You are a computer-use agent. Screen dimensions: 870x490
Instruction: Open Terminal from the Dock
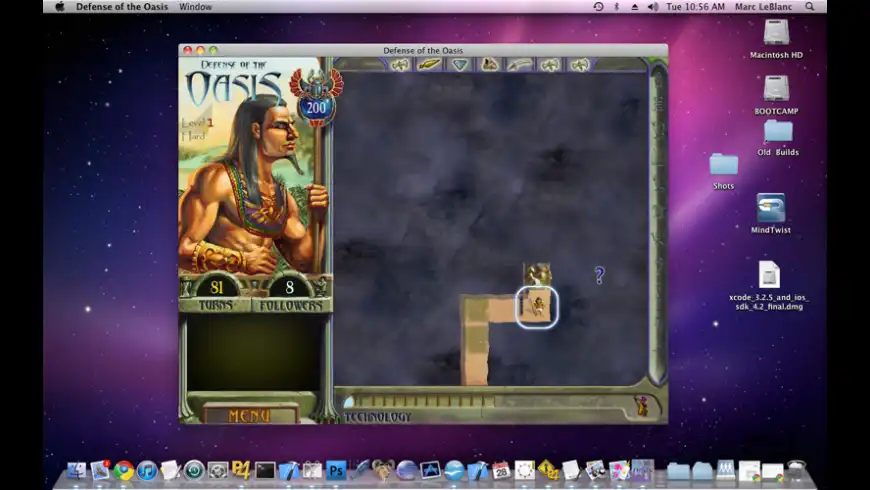coord(265,471)
